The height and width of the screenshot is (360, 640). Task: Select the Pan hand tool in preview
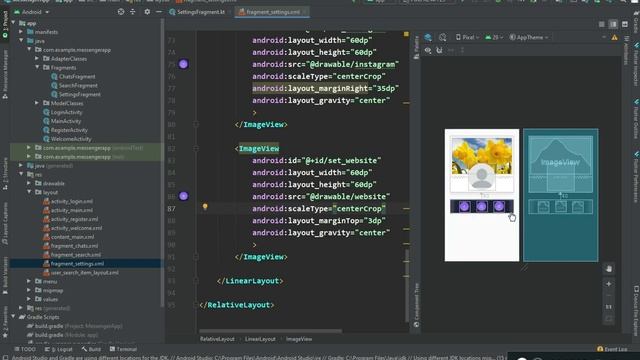pyautogui.click(x=609, y=269)
